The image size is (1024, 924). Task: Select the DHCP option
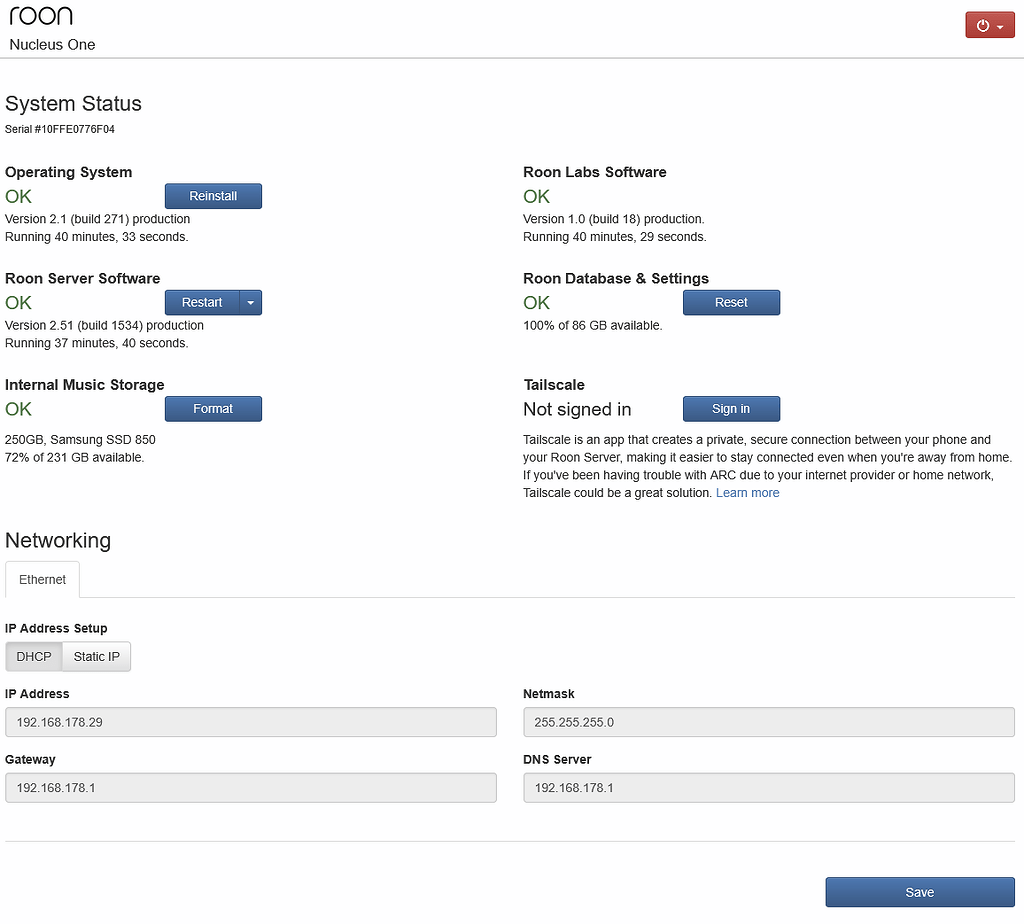click(33, 656)
